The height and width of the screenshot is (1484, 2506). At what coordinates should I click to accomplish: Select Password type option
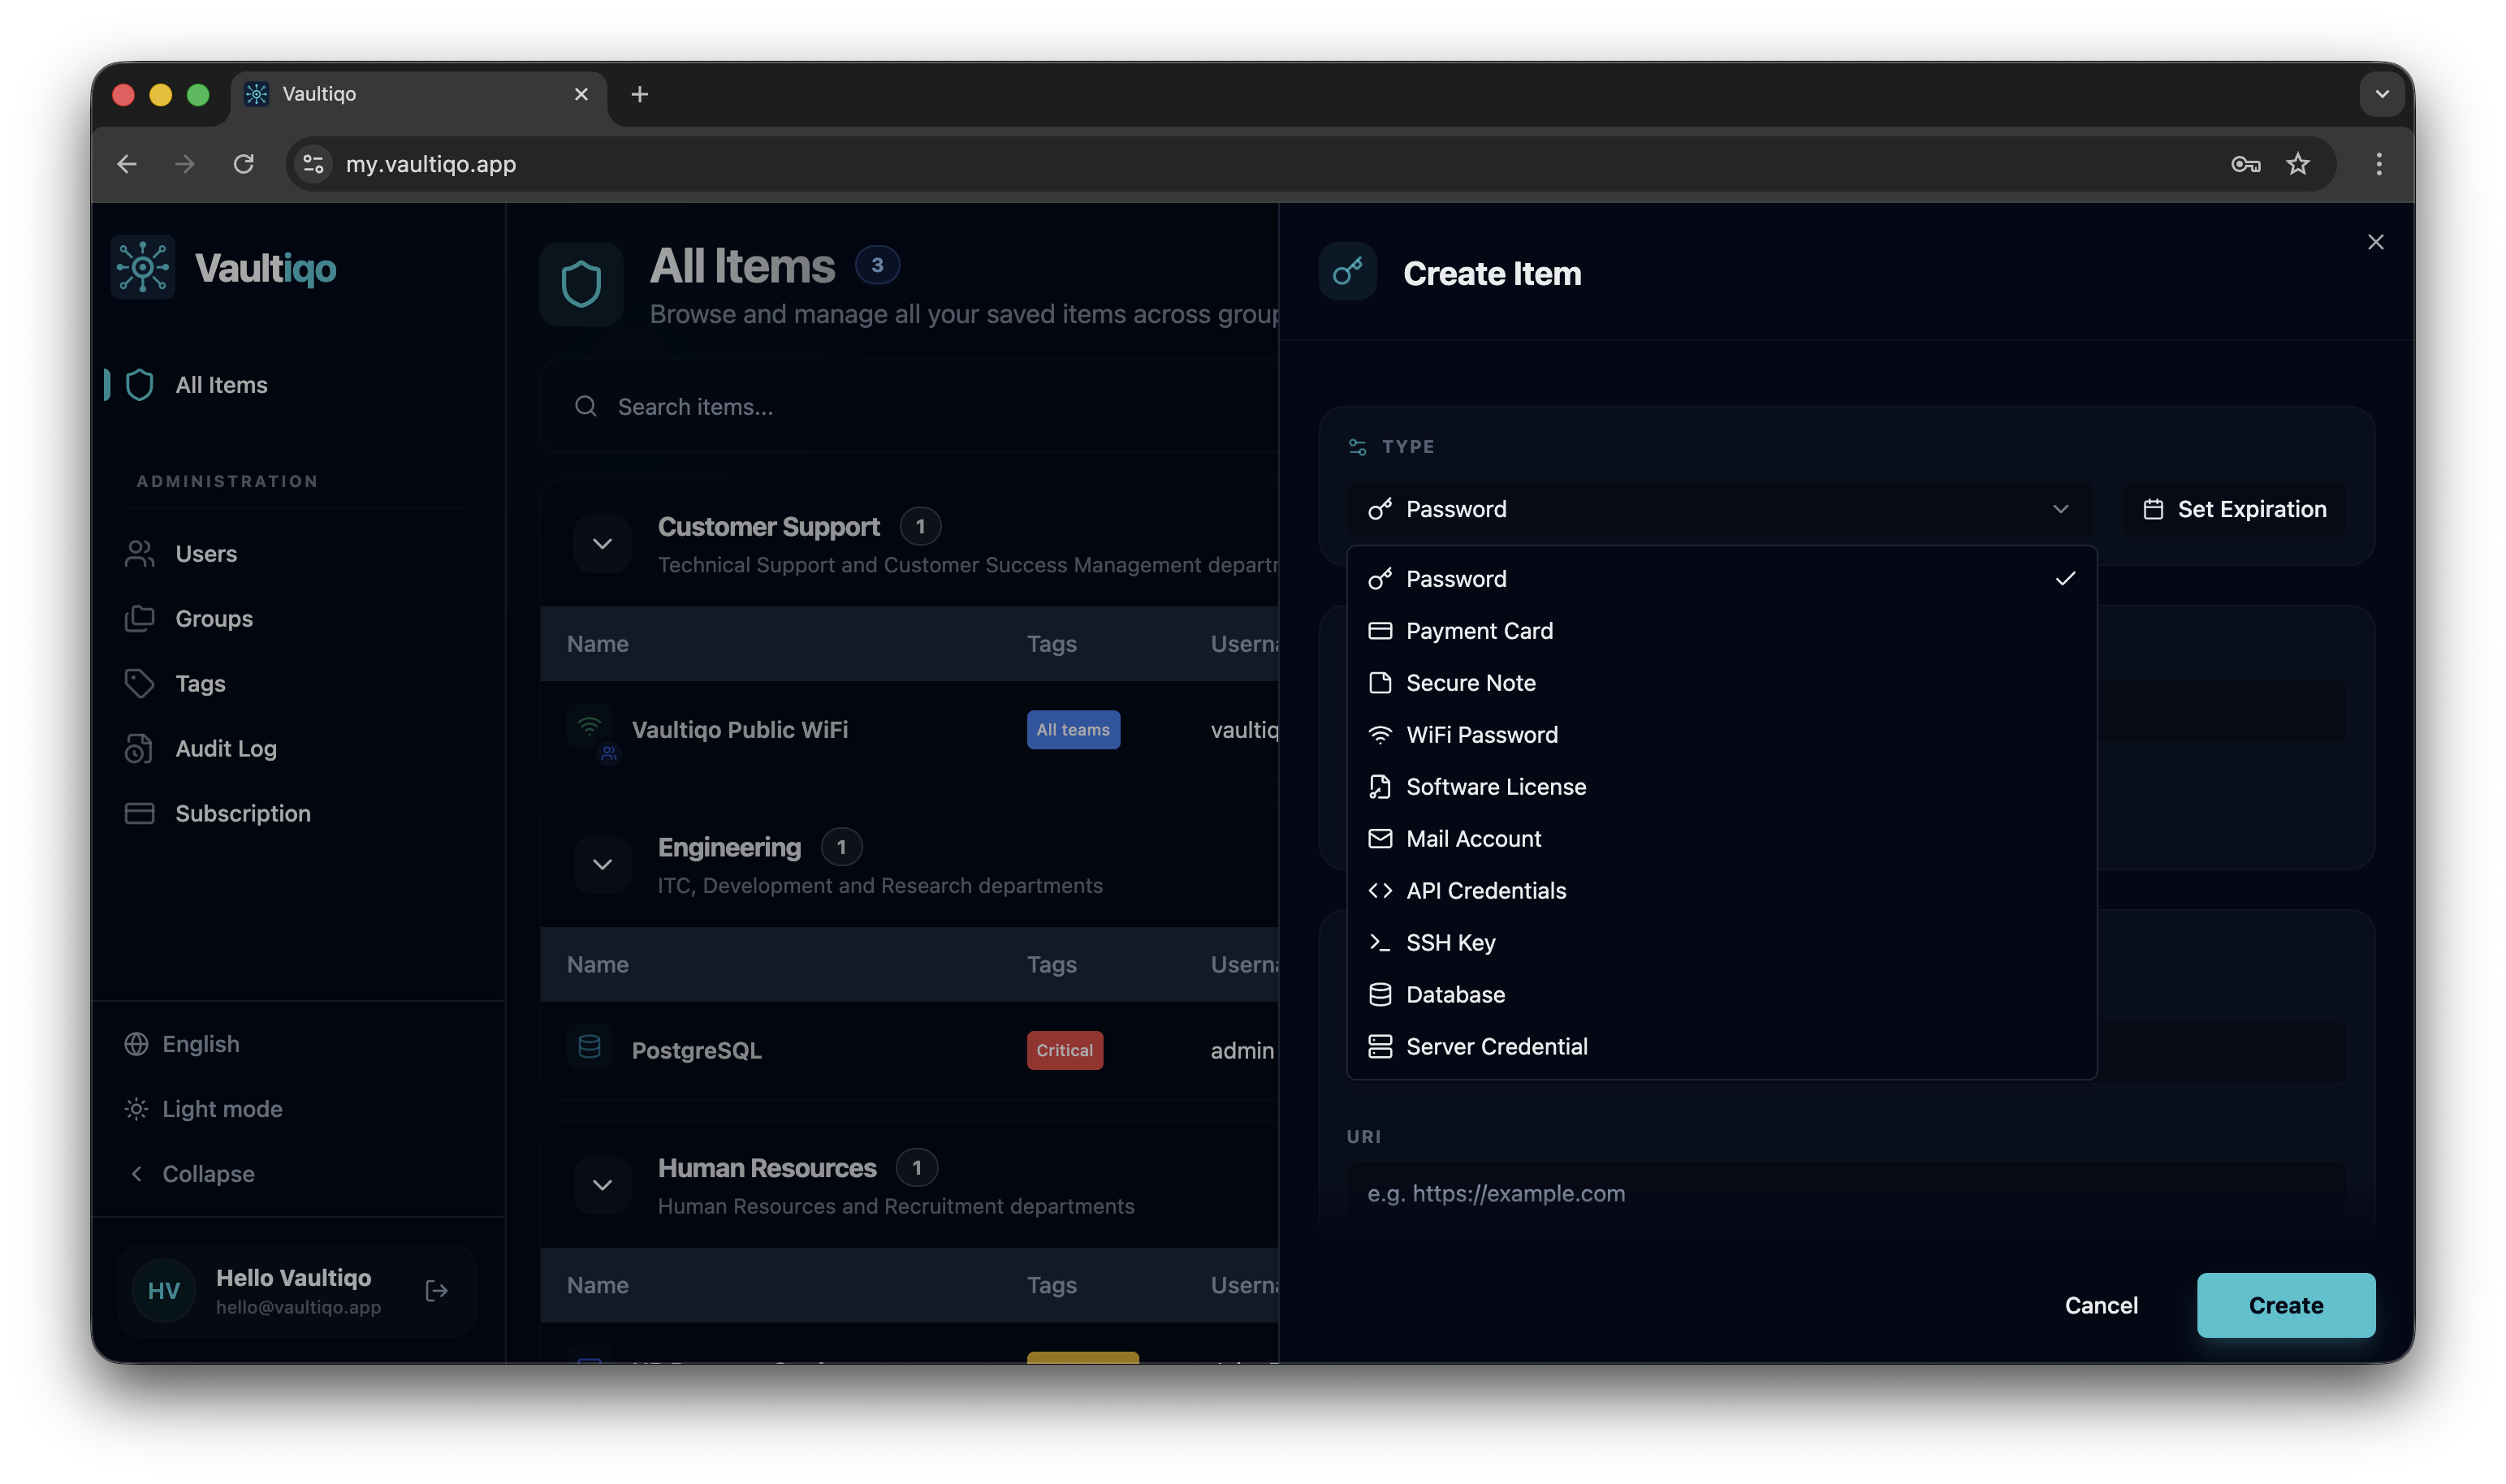[1721, 579]
